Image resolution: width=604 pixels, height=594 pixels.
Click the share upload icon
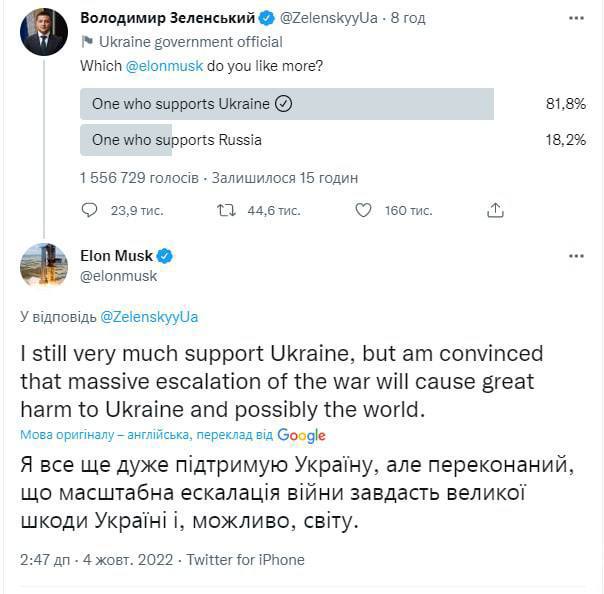(495, 211)
